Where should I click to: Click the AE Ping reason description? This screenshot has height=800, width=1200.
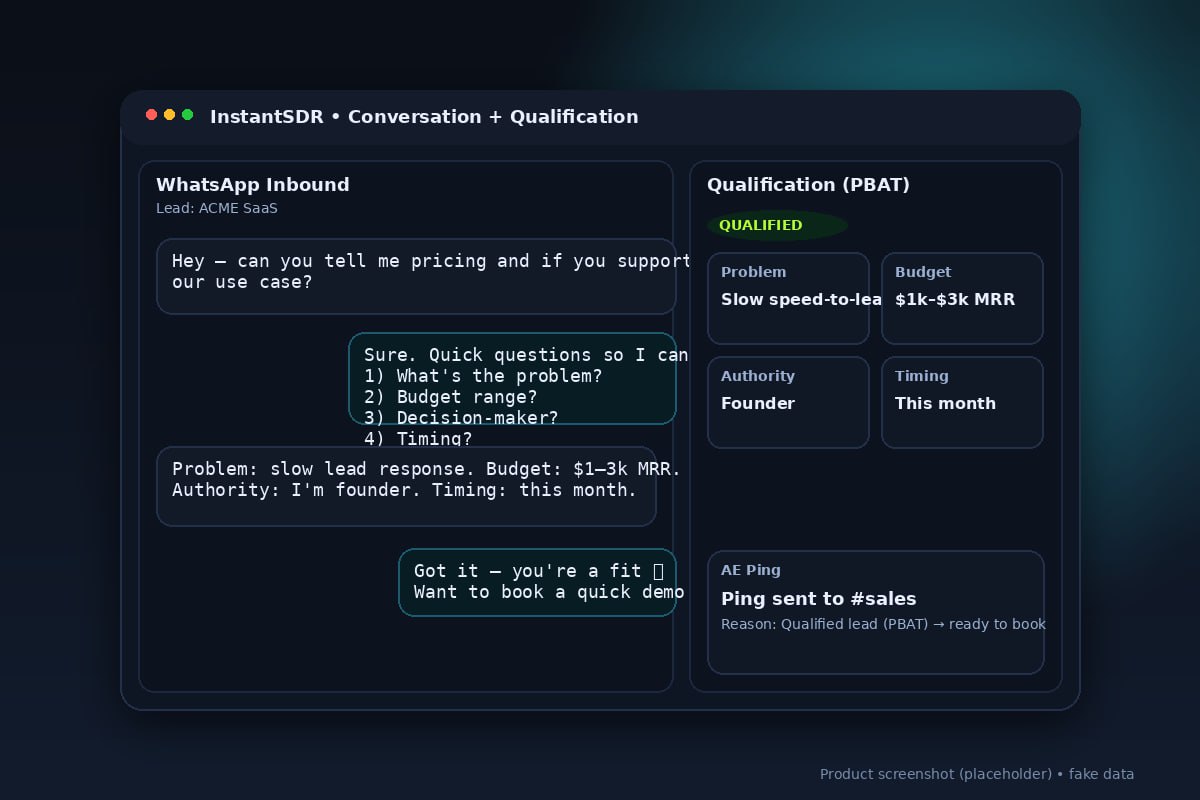882,624
